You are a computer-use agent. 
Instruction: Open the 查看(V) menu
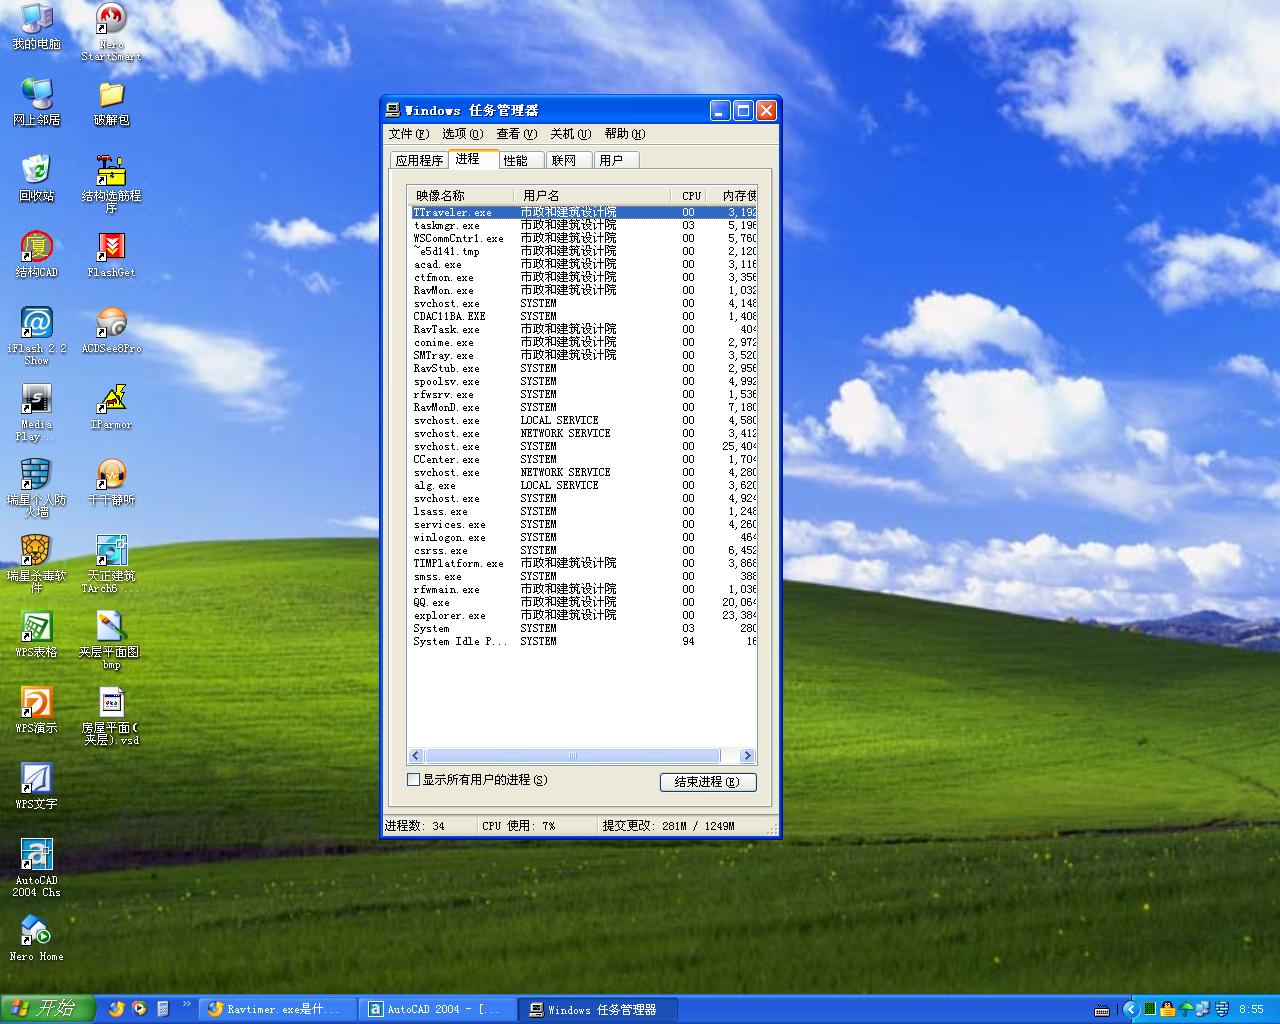516,134
